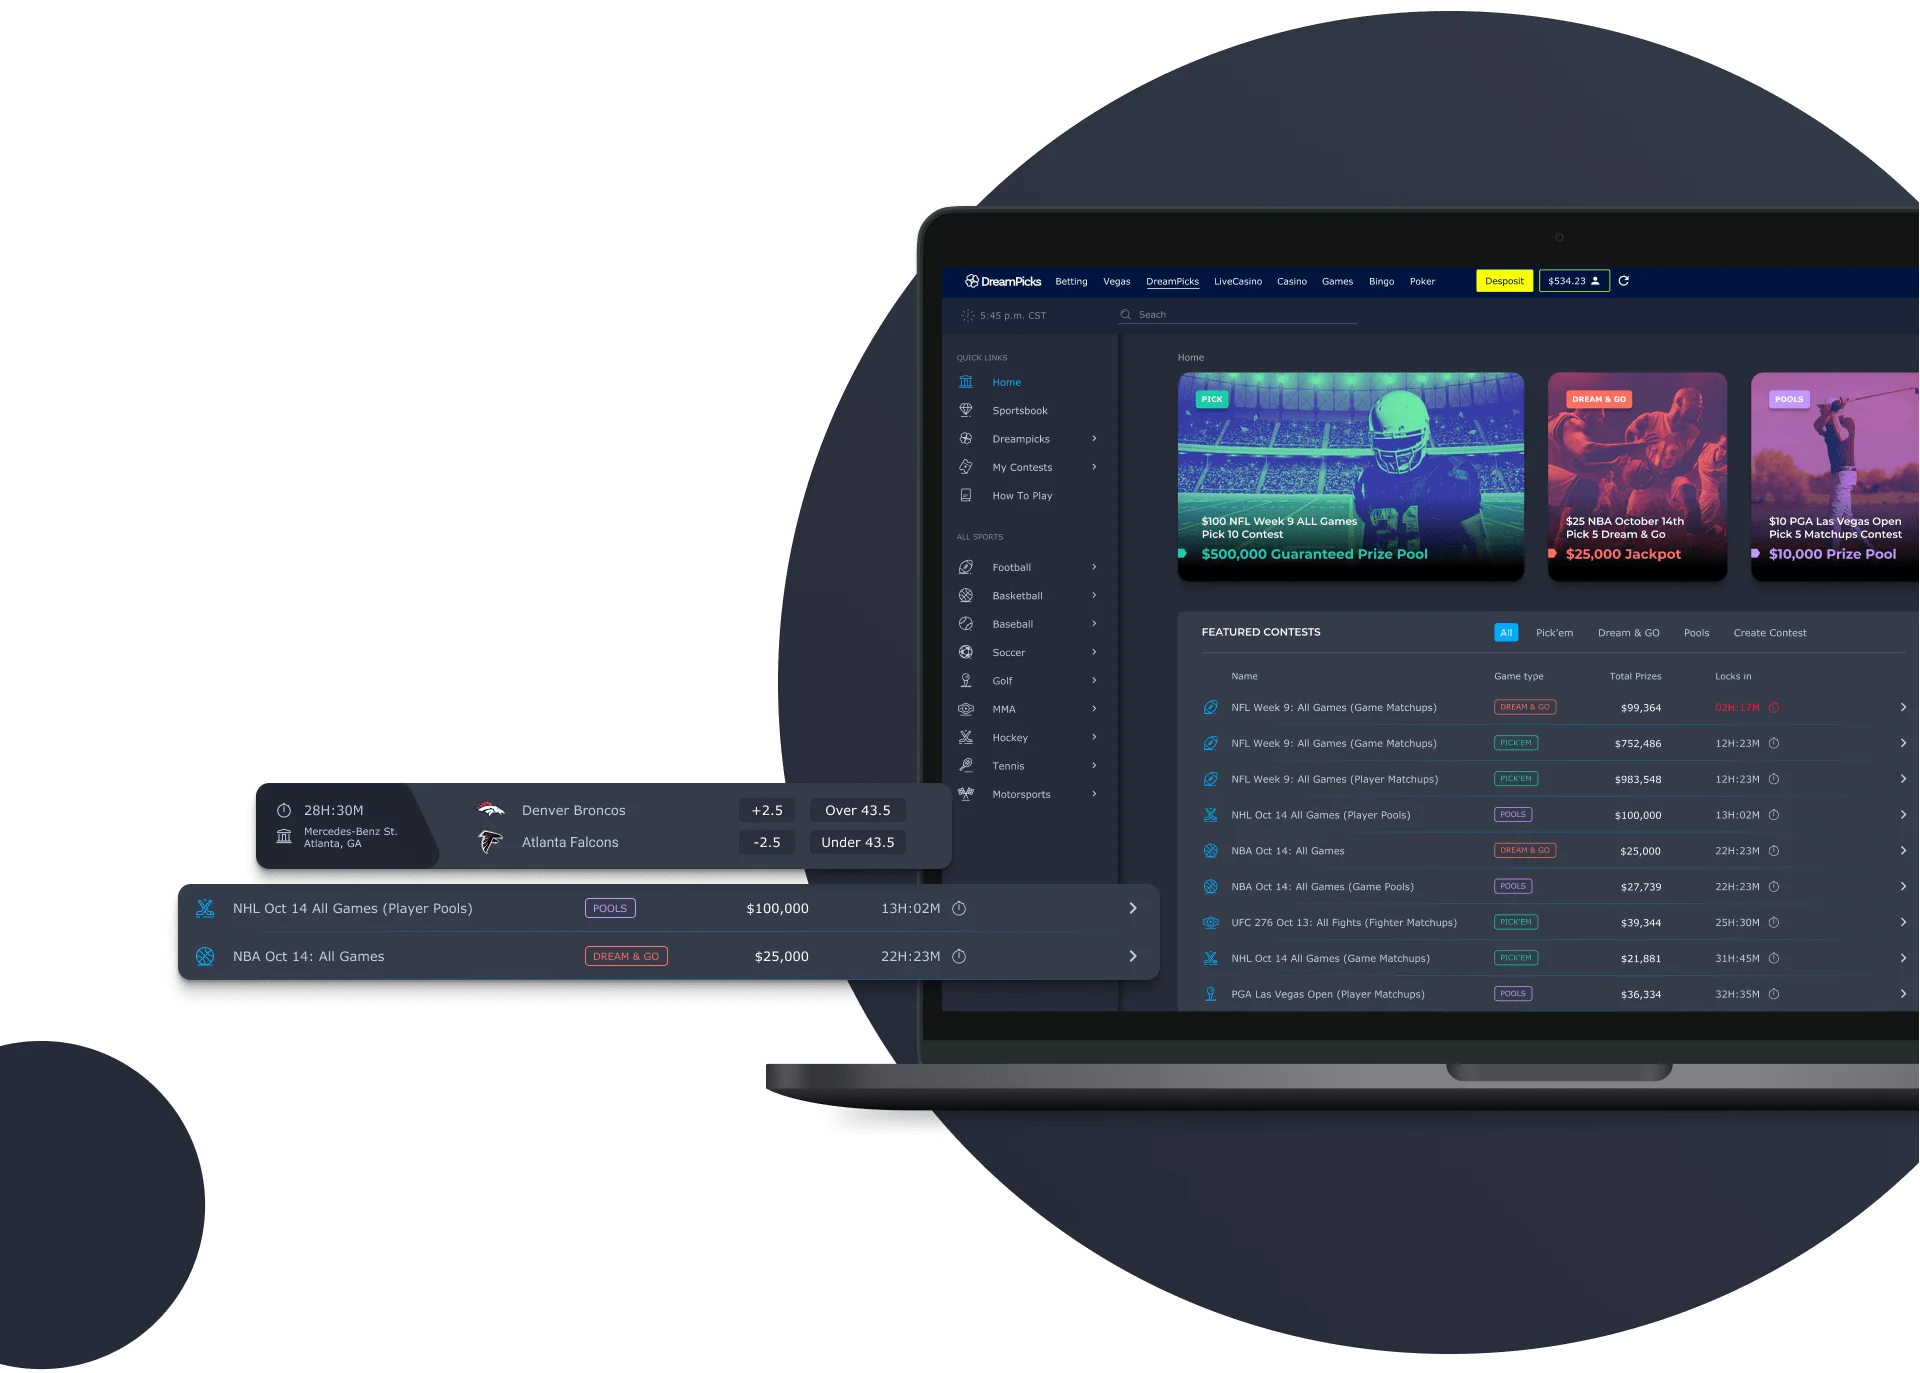Click the Create Contest button
The height and width of the screenshot is (1373, 1920).
(1771, 632)
